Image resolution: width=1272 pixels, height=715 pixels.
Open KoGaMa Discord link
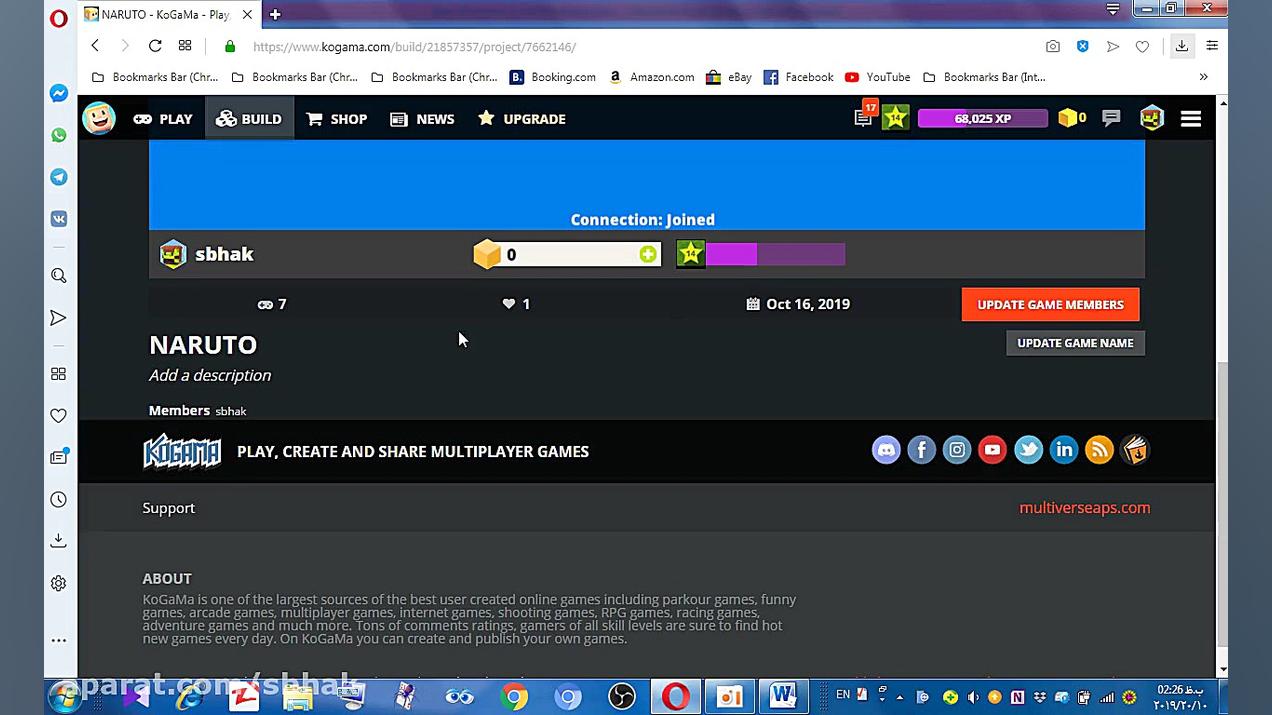[886, 450]
